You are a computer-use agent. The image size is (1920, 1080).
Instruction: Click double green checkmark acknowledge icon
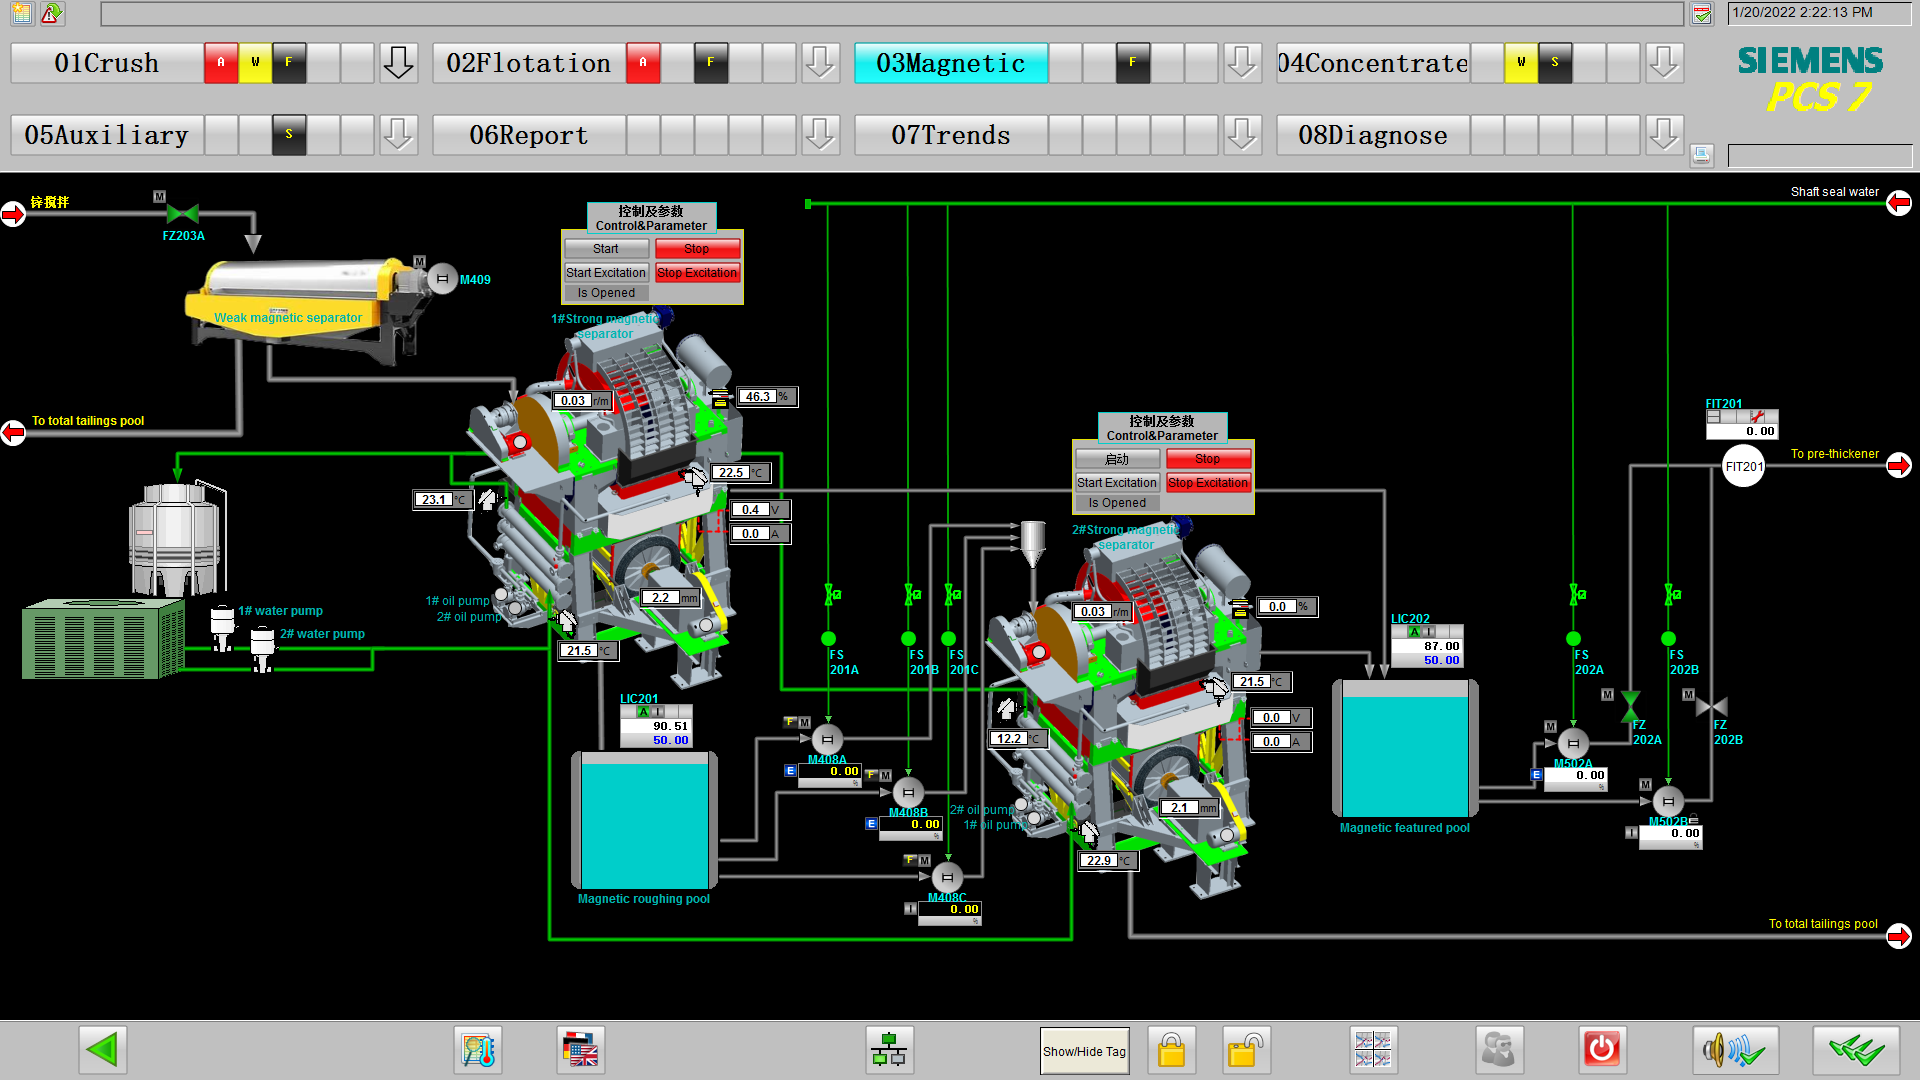(1855, 1050)
